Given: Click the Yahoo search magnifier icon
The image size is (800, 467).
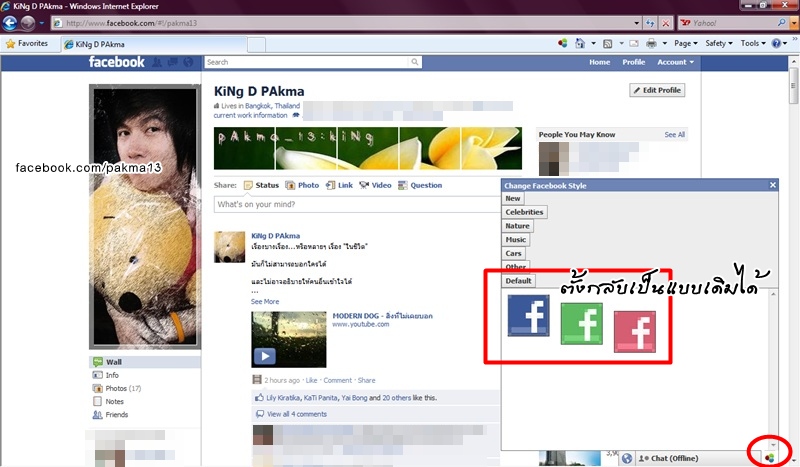Looking at the screenshot, I should click(x=781, y=23).
